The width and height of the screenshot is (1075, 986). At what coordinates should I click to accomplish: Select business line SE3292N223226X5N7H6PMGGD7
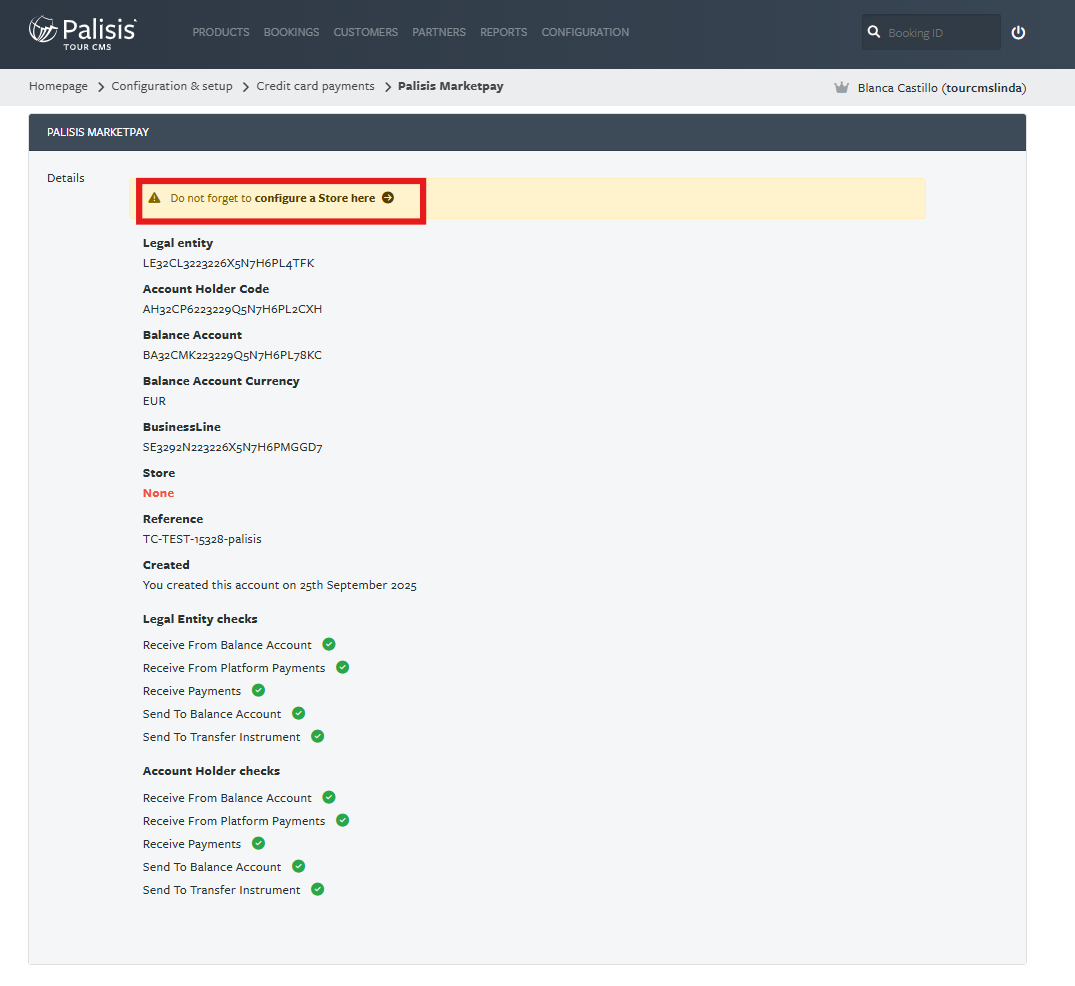click(x=232, y=447)
